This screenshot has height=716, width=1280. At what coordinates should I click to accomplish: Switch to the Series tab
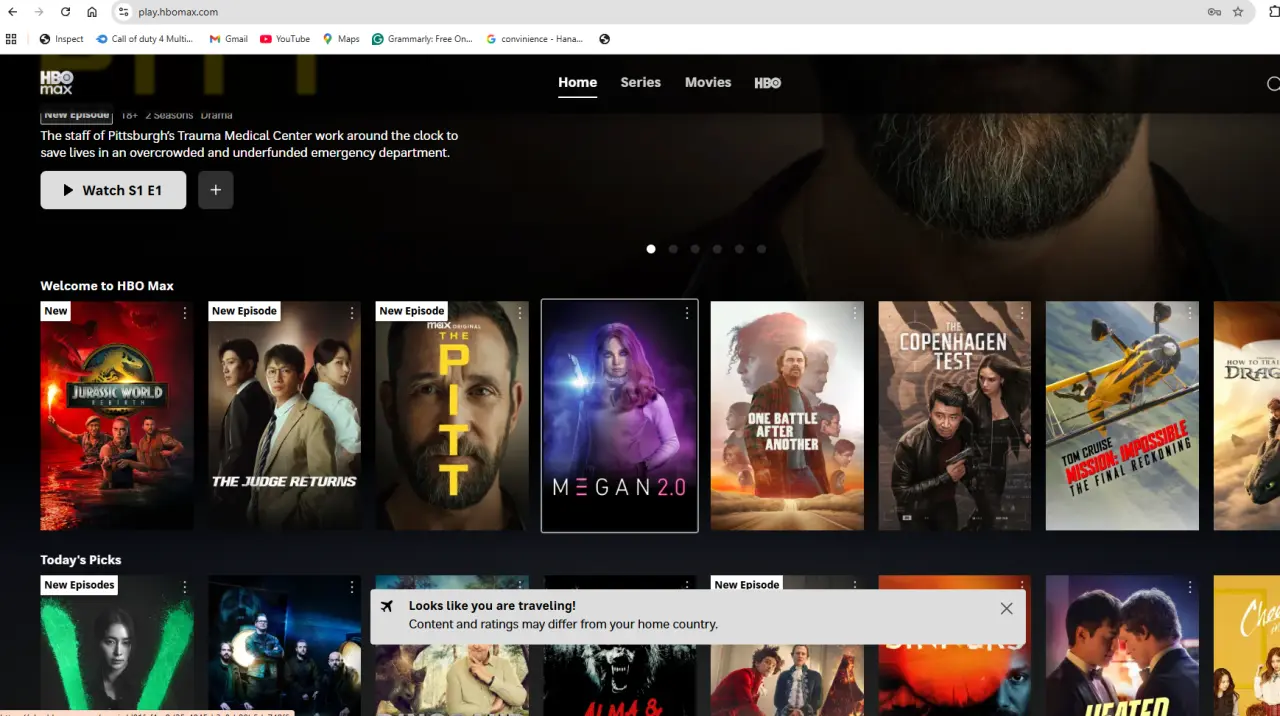tap(640, 83)
